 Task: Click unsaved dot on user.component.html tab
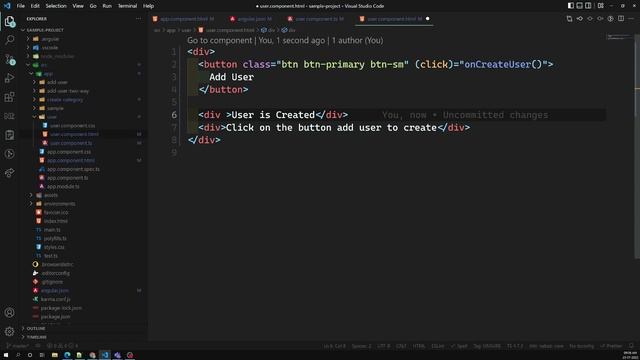click(x=427, y=19)
